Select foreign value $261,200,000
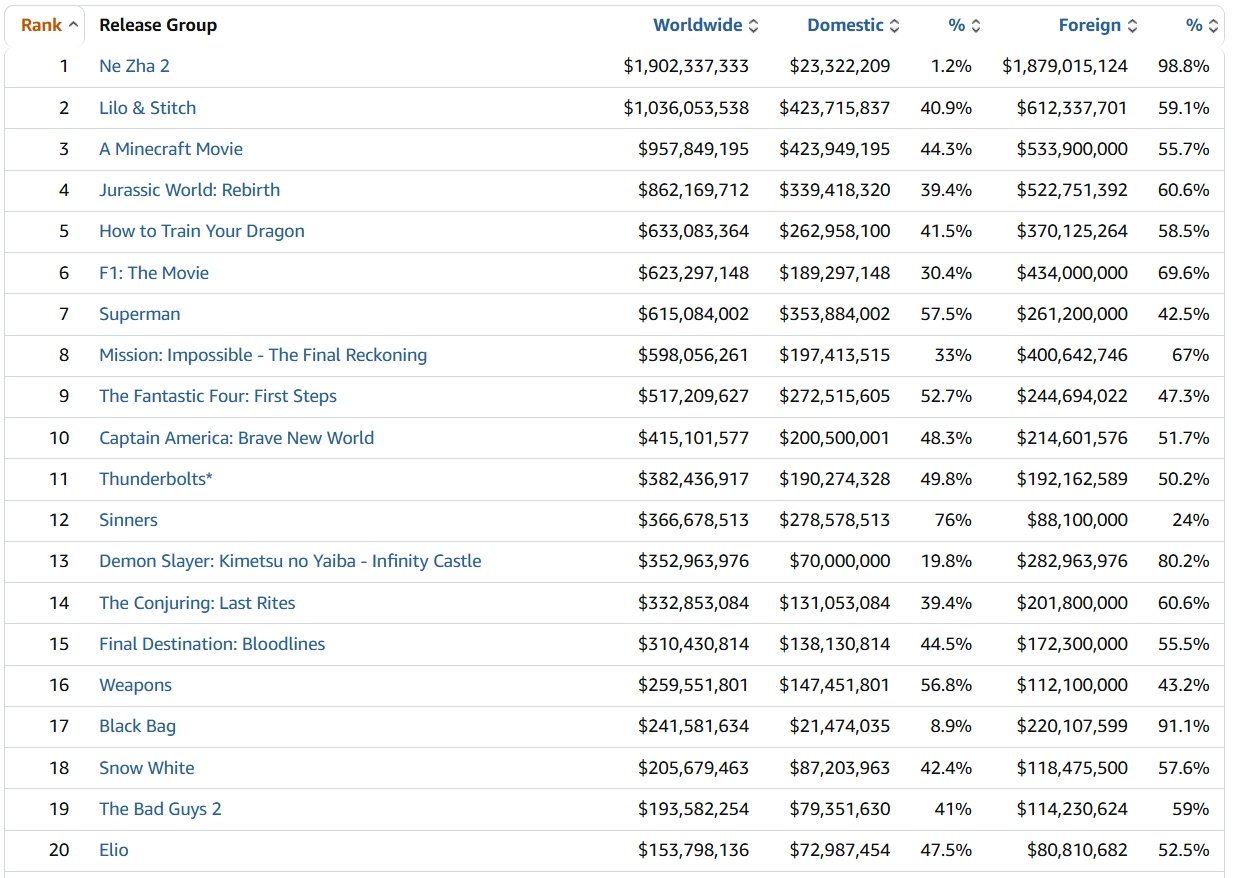 1072,314
